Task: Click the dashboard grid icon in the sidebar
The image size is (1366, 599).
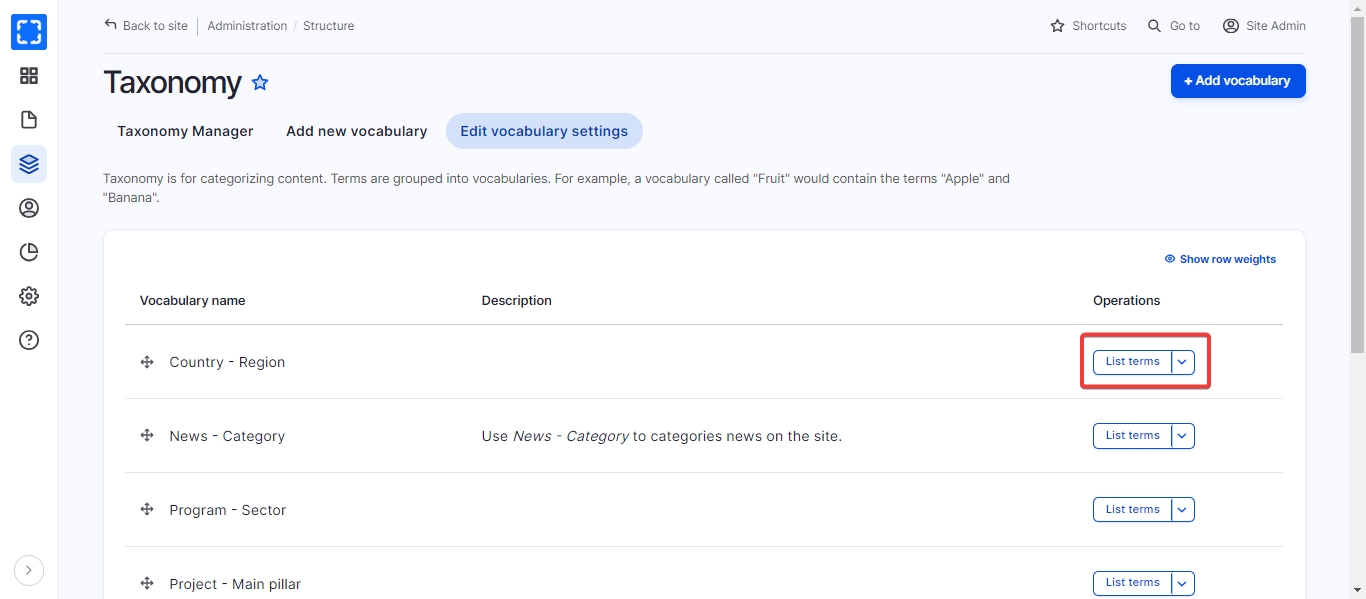Action: [x=29, y=76]
